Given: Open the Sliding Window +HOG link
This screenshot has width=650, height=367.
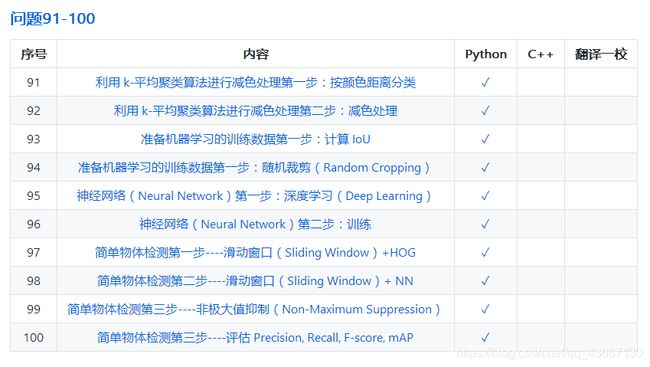Looking at the screenshot, I should tap(255, 253).
